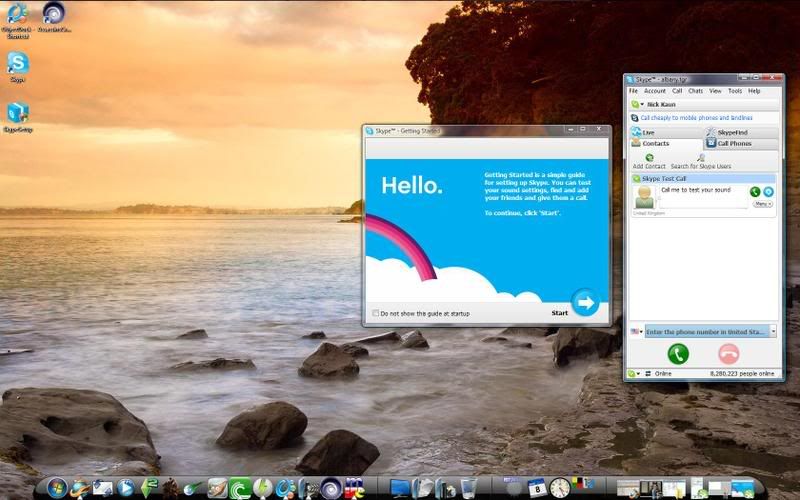Click the blue arrow Start icon in Getting Started
This screenshot has height=500, width=800.
point(585,303)
